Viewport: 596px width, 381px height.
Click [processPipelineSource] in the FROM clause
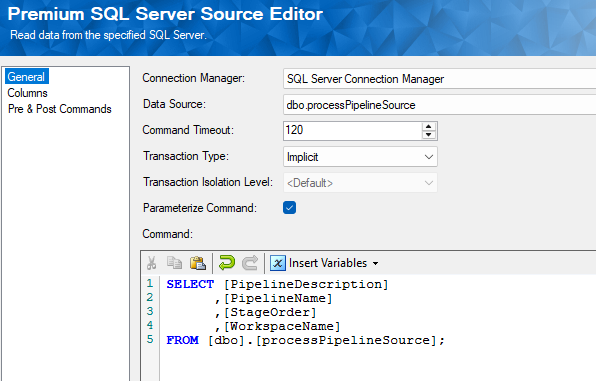click(x=346, y=340)
